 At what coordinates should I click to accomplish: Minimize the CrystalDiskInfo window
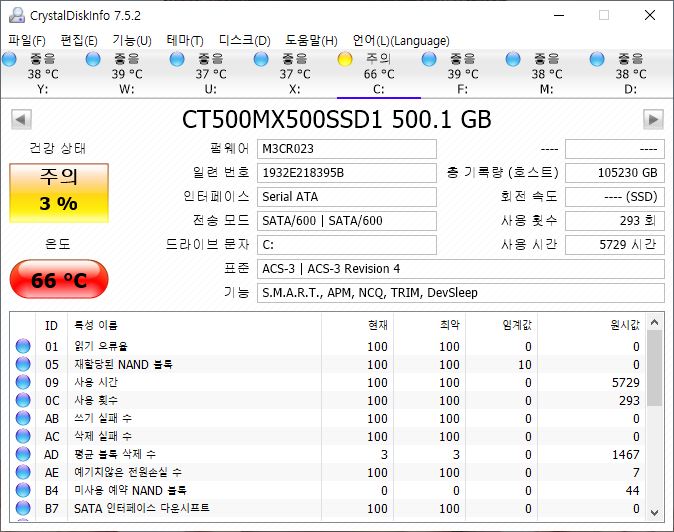point(559,15)
